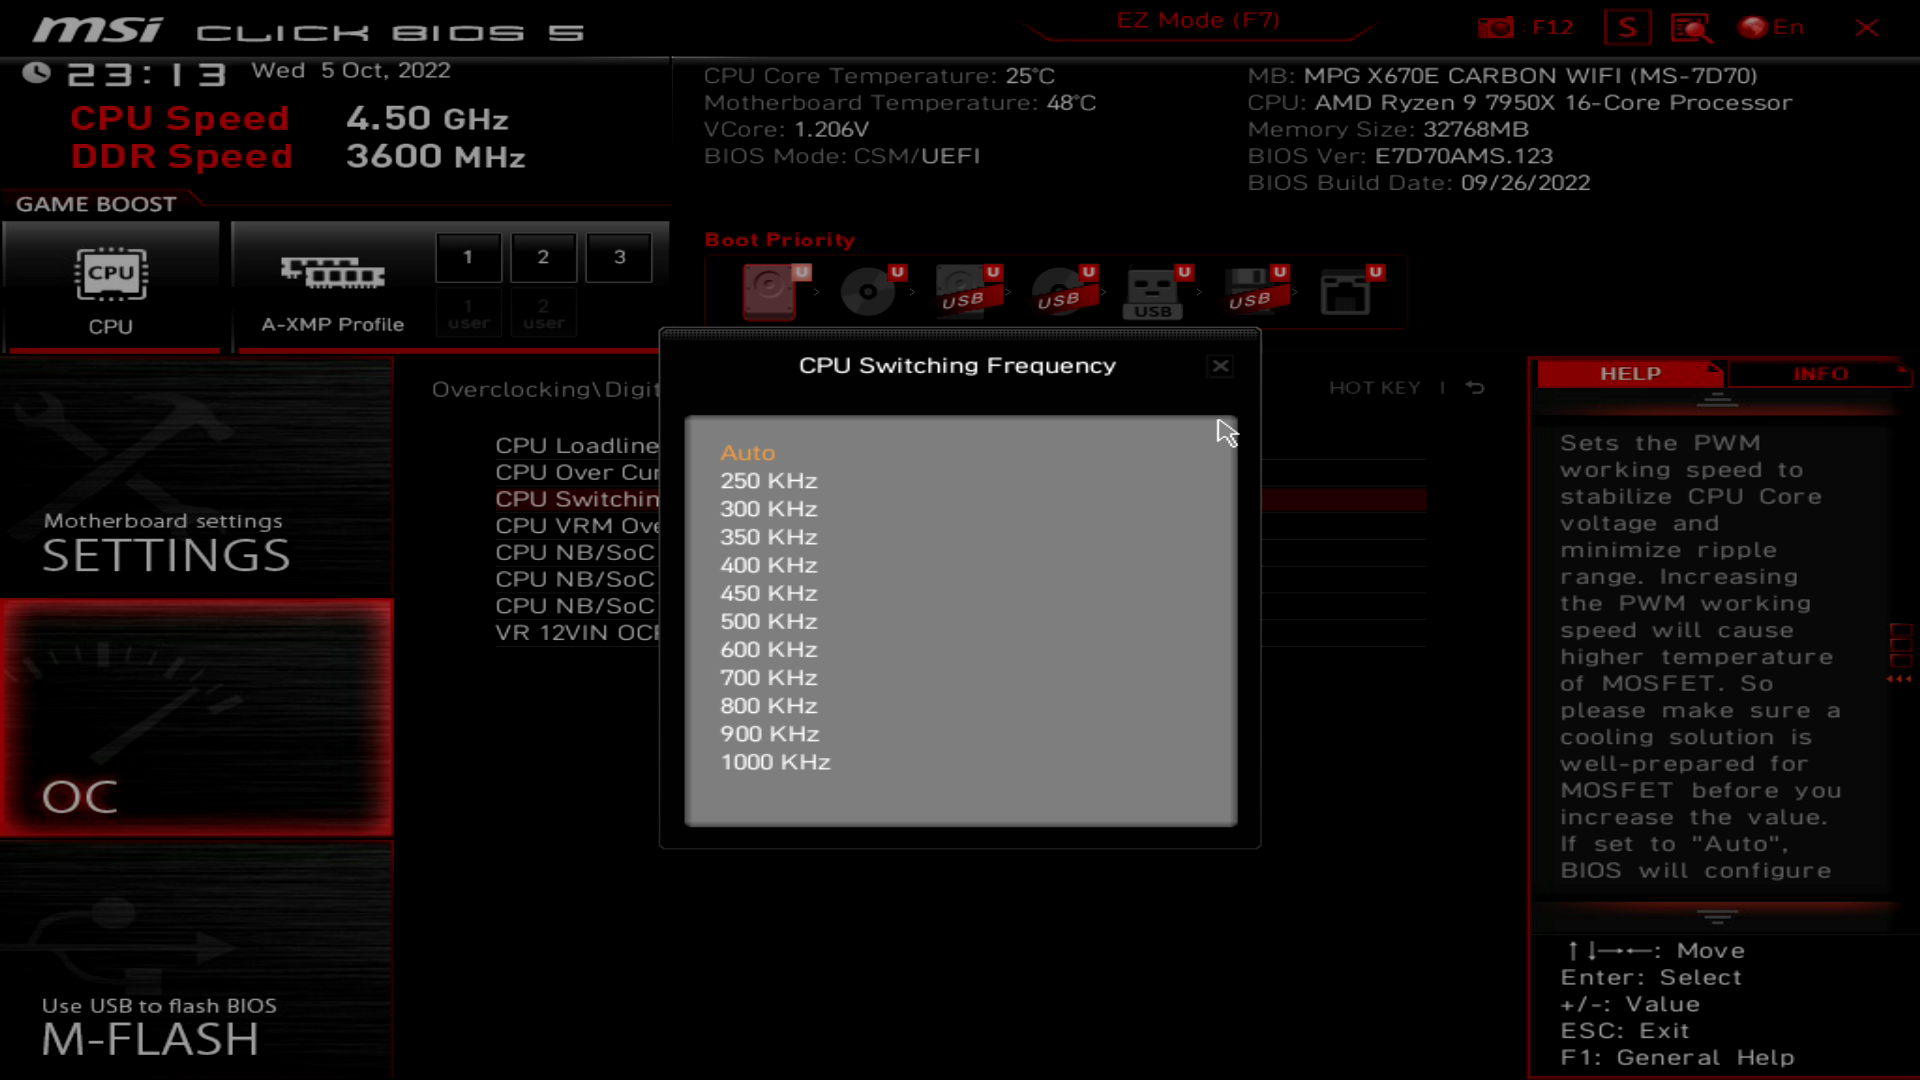Open the BIOS search magnifier icon

[x=1691, y=27]
